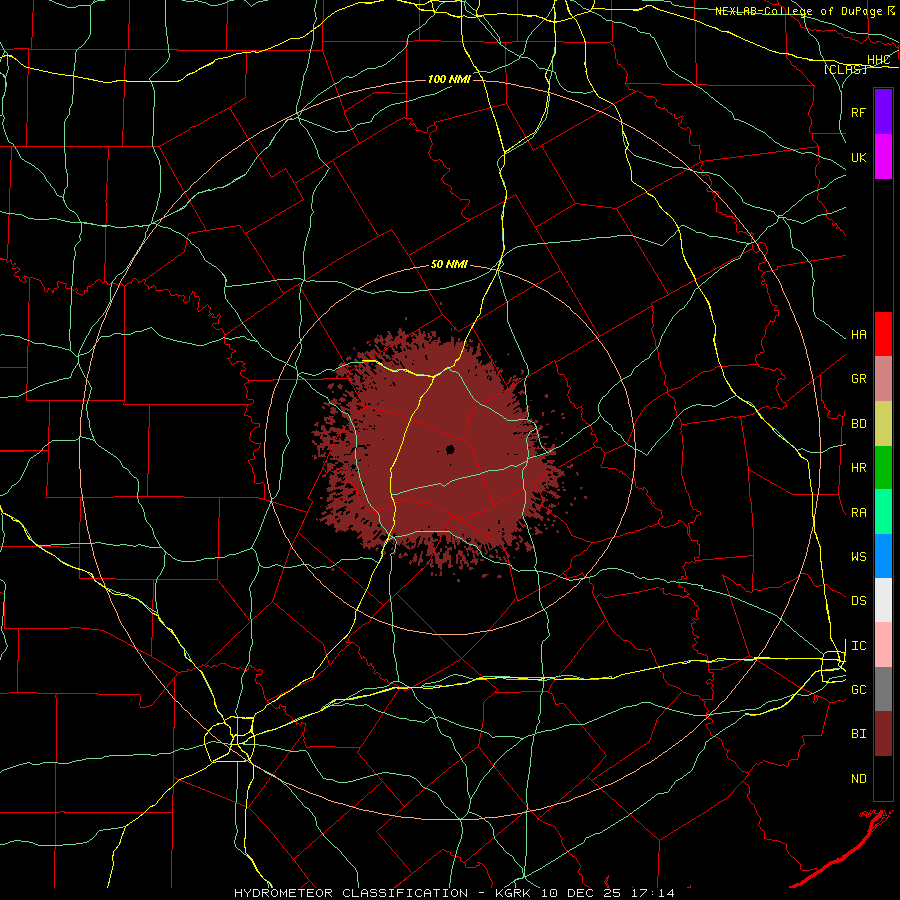Click the GR legend label

click(x=859, y=379)
